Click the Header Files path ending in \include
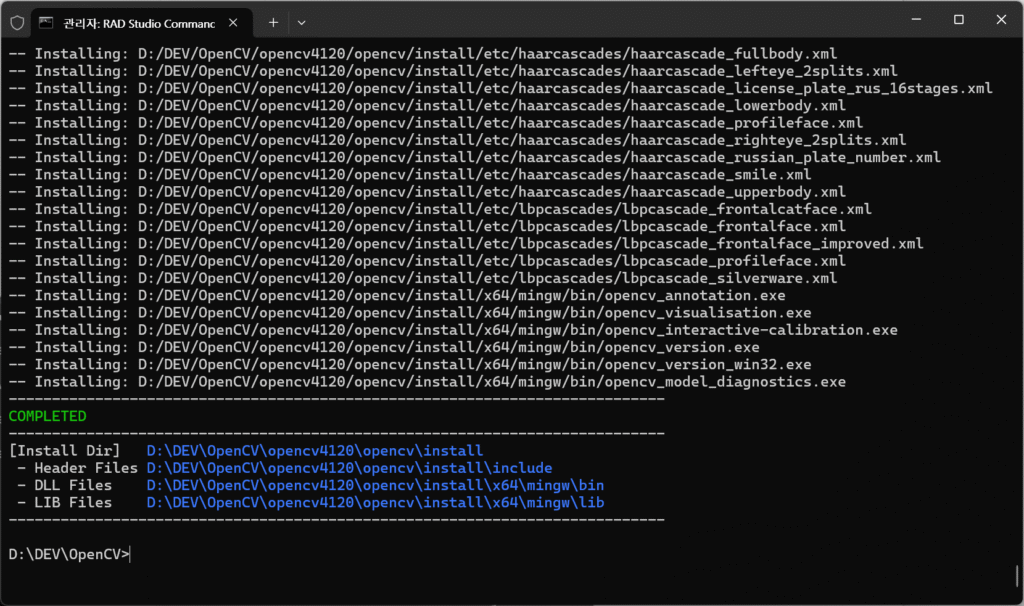The width and height of the screenshot is (1024, 606). coord(349,468)
